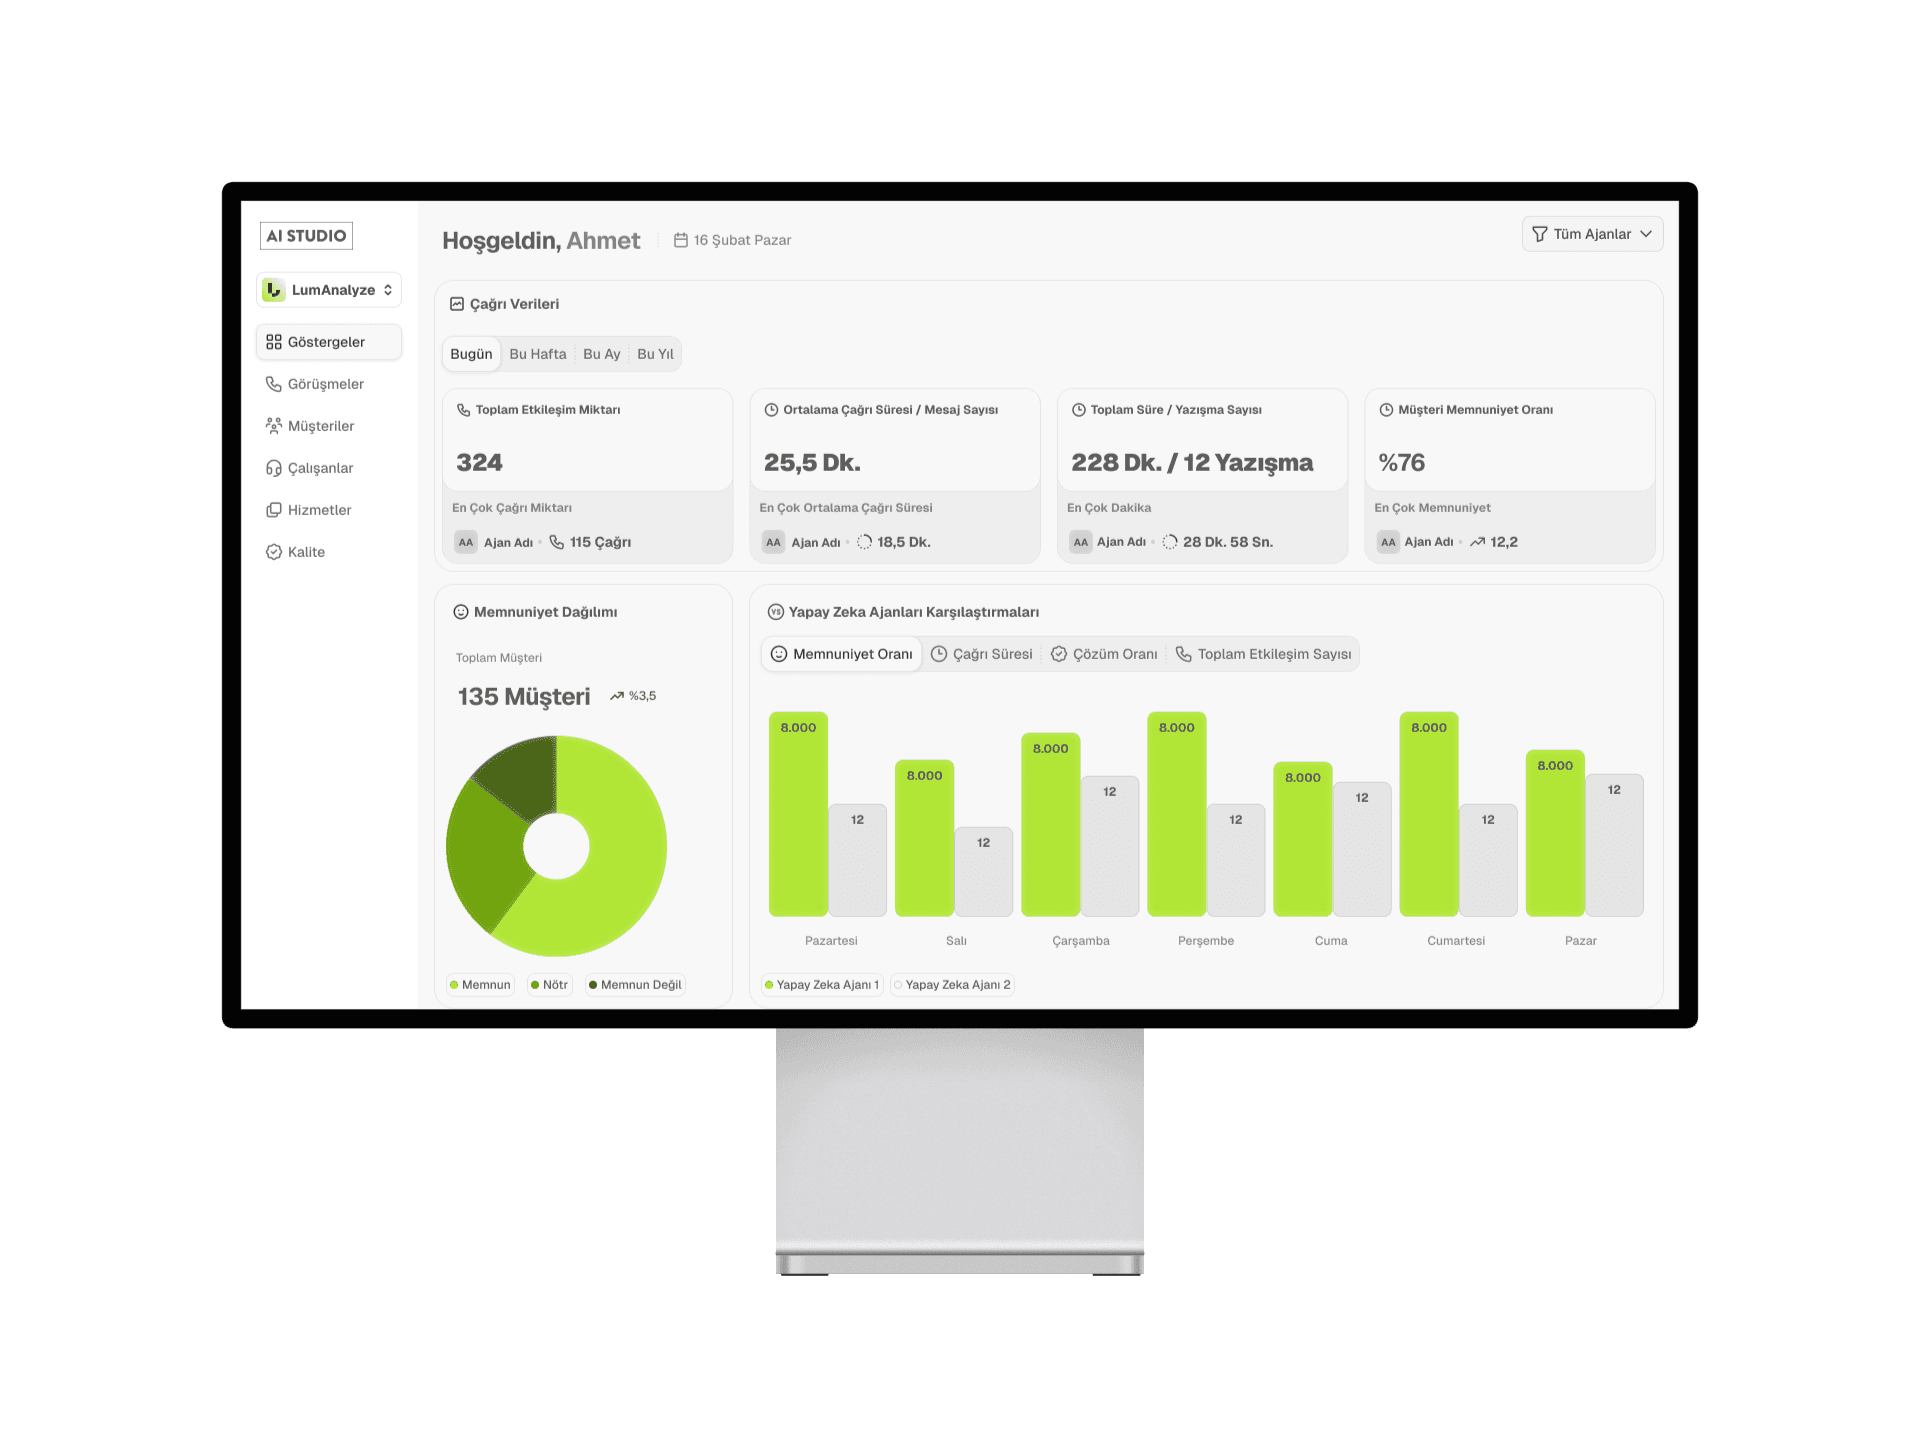
Task: Switch to the Bu Hafta tab
Action: [x=537, y=354]
